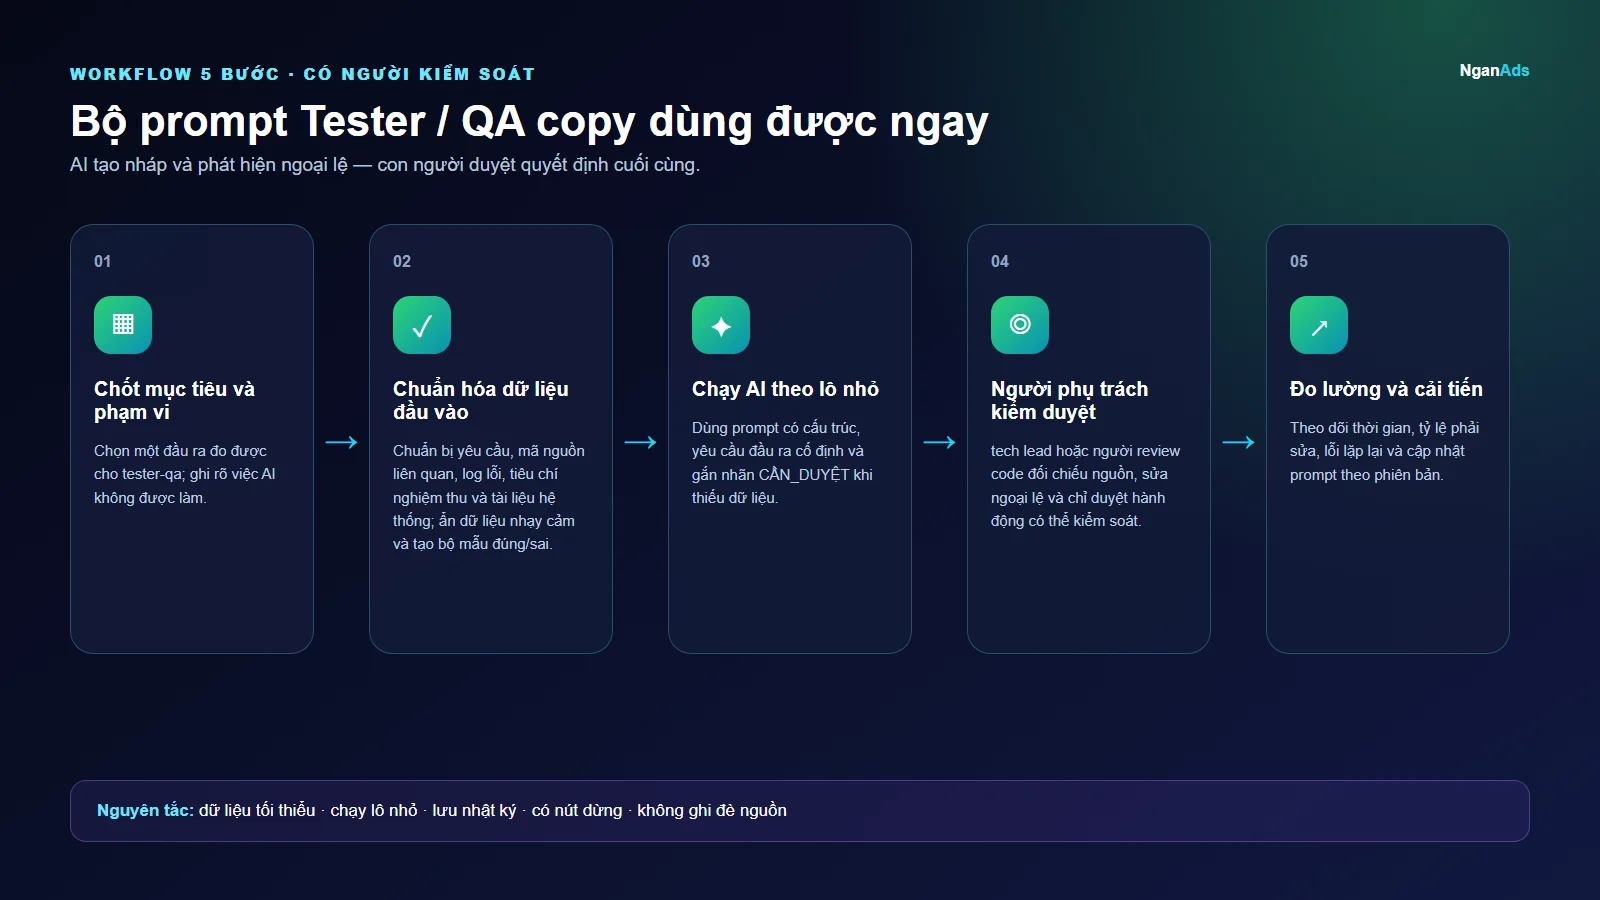This screenshot has height=900, width=1600.
Task: Click the step number '03'
Action: click(x=701, y=261)
